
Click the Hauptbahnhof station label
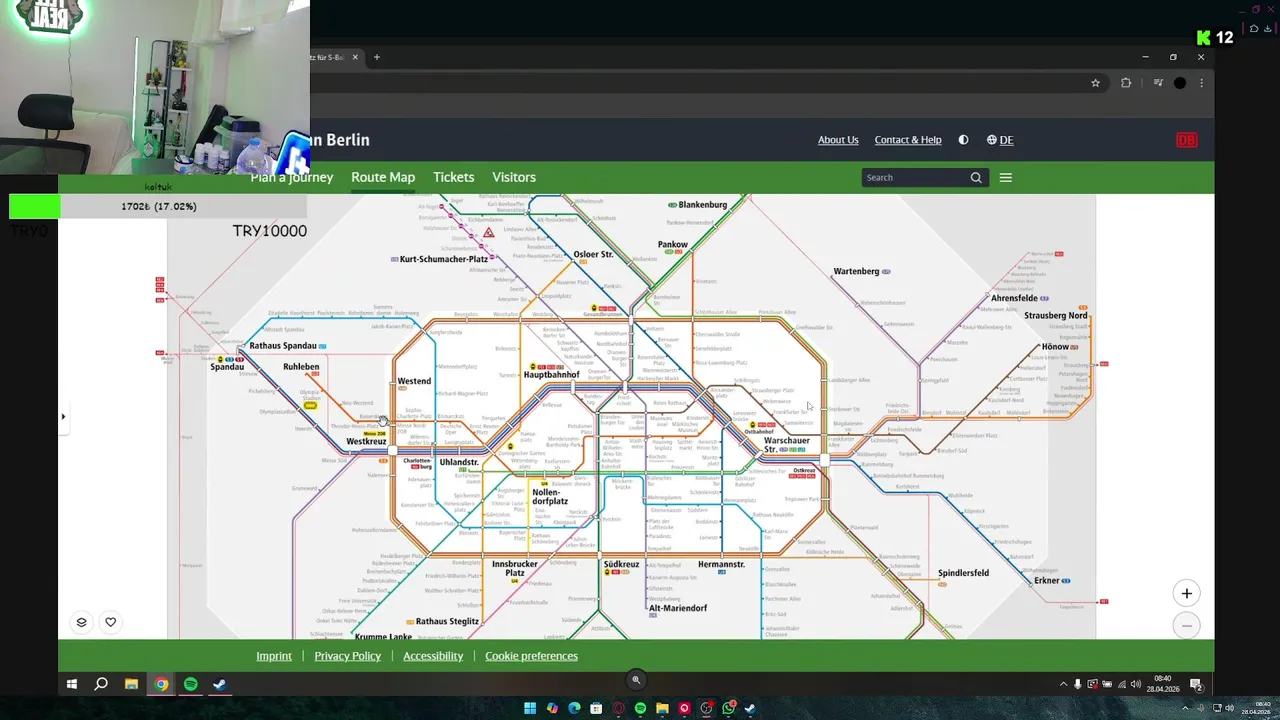(x=551, y=375)
